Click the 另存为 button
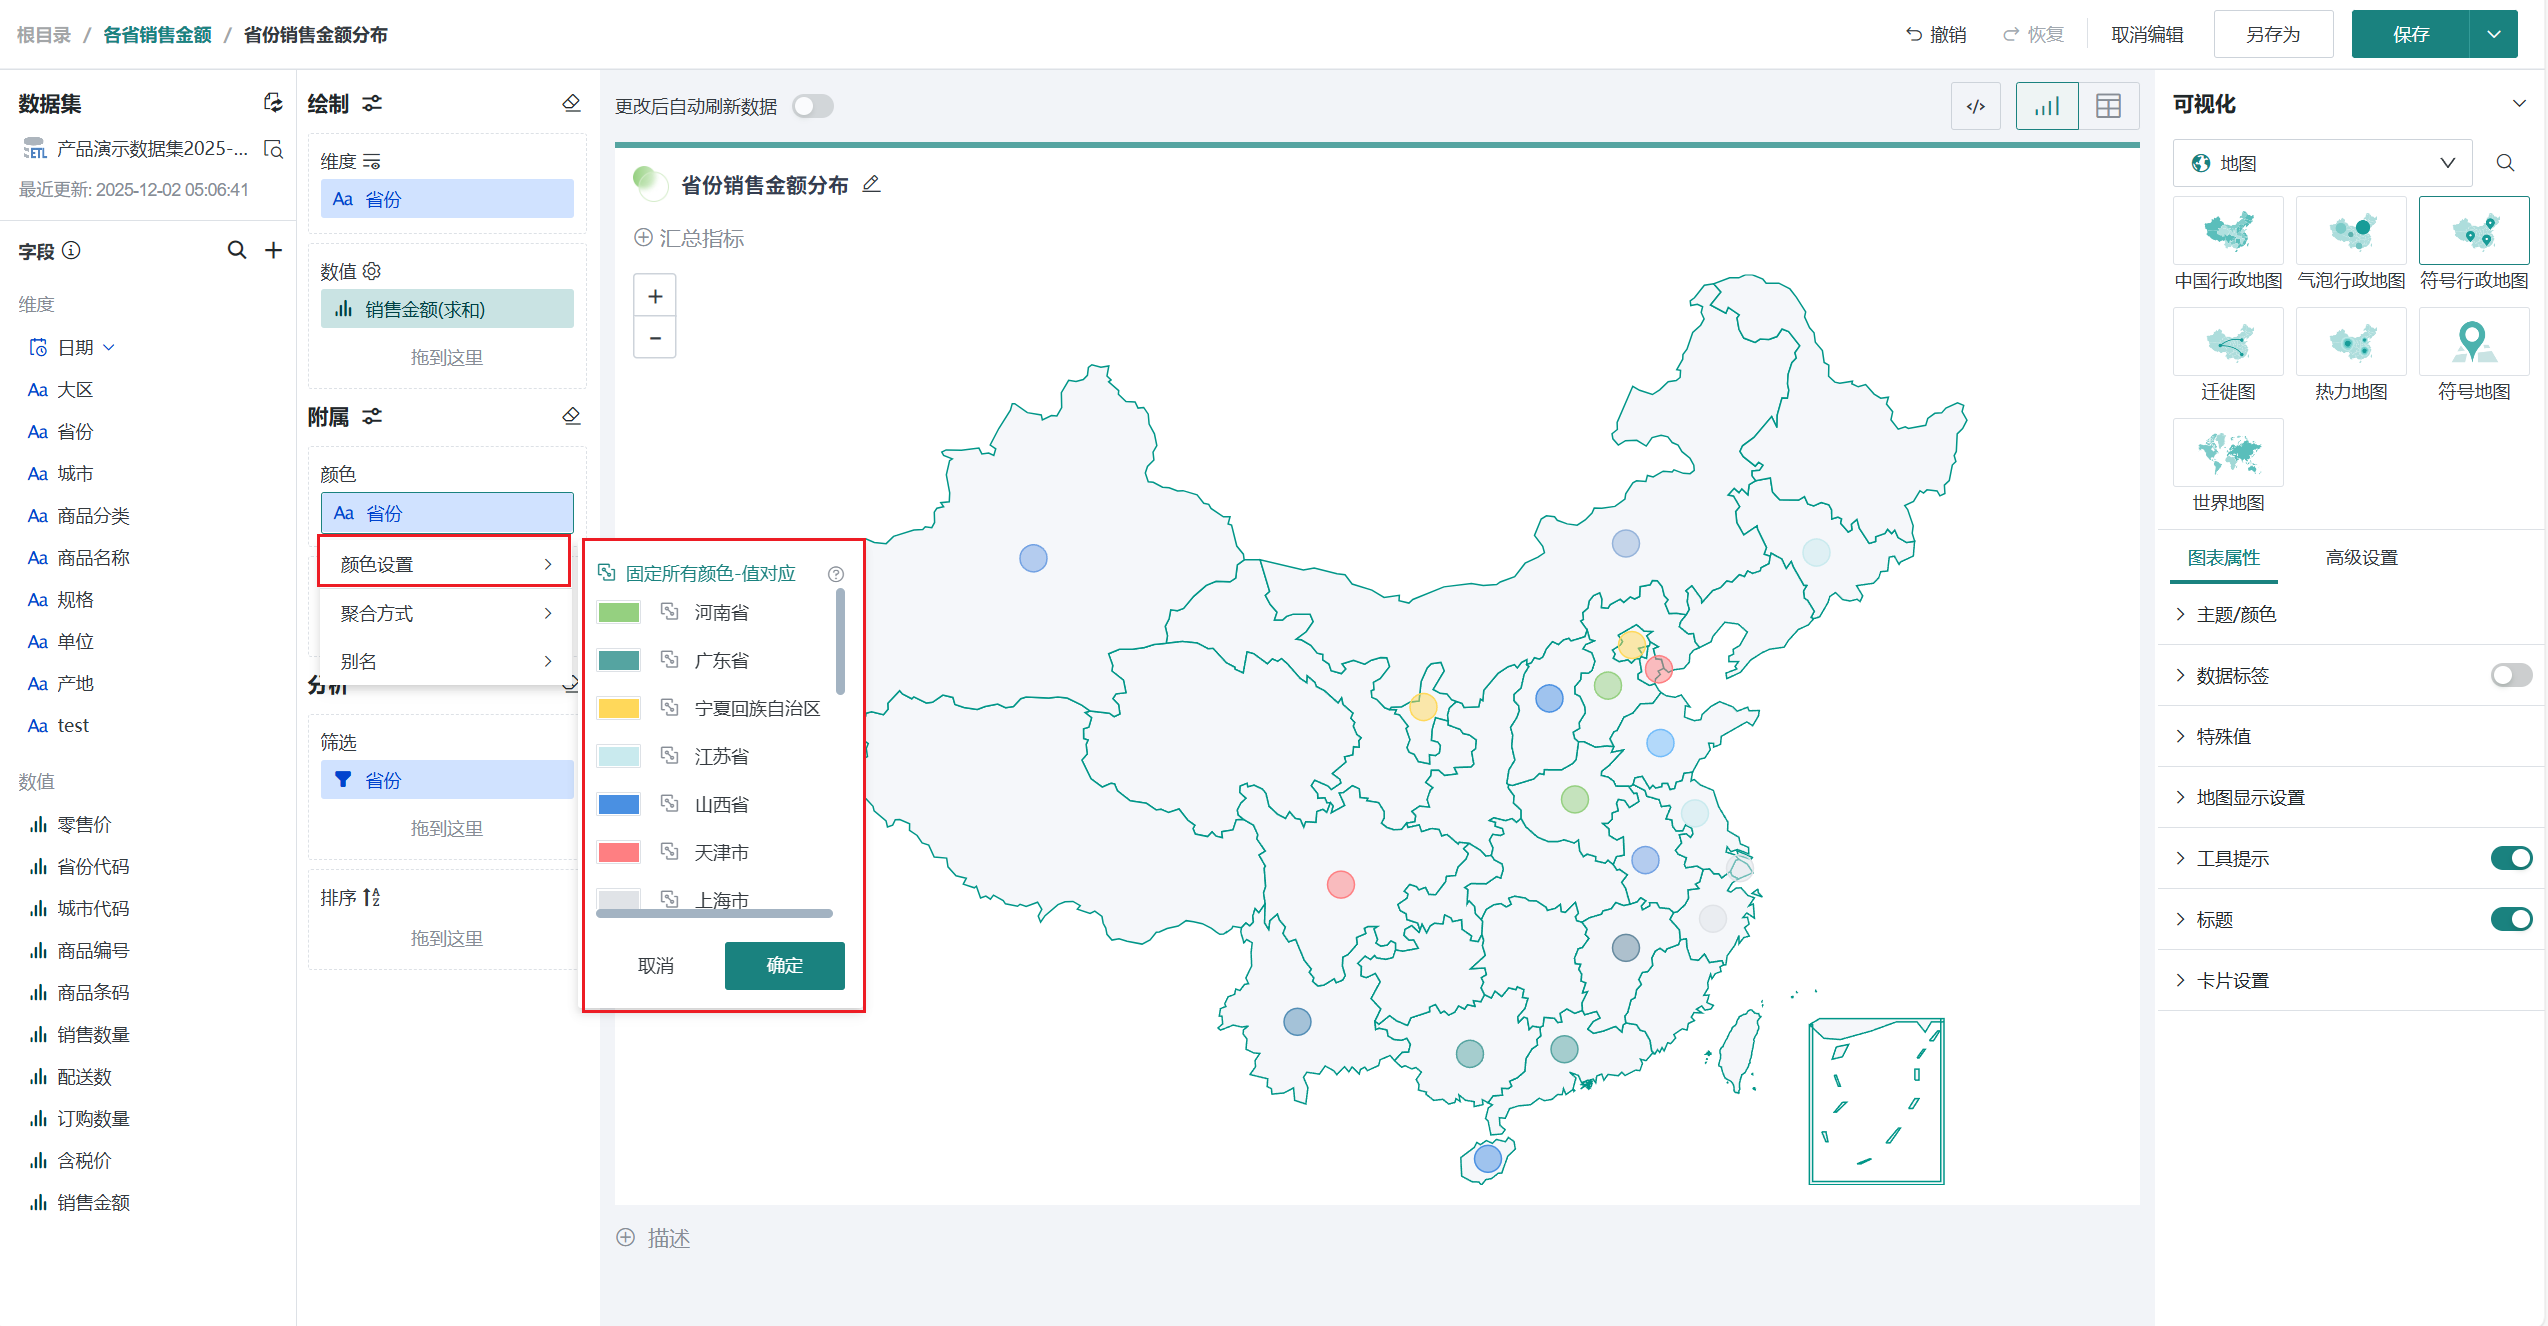Viewport: 2548px width, 1326px height. (2272, 35)
